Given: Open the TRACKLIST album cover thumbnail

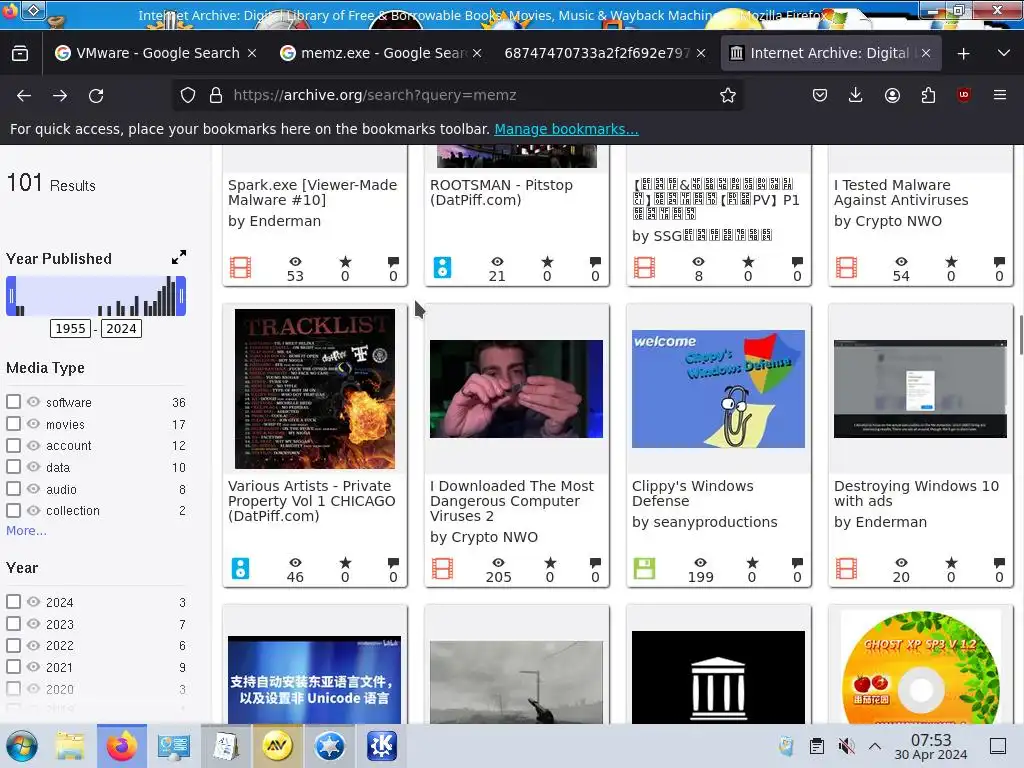Looking at the screenshot, I should (x=315, y=389).
